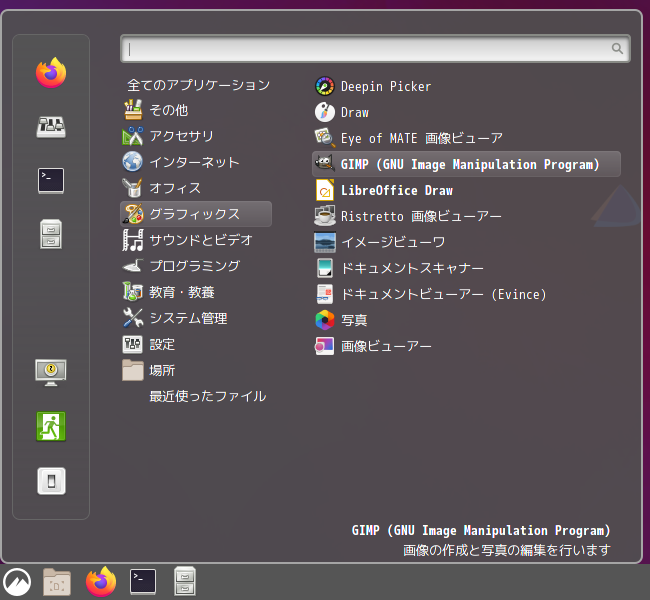Click the イメージビューワ landscape icon
The image size is (650, 600).
(x=325, y=242)
